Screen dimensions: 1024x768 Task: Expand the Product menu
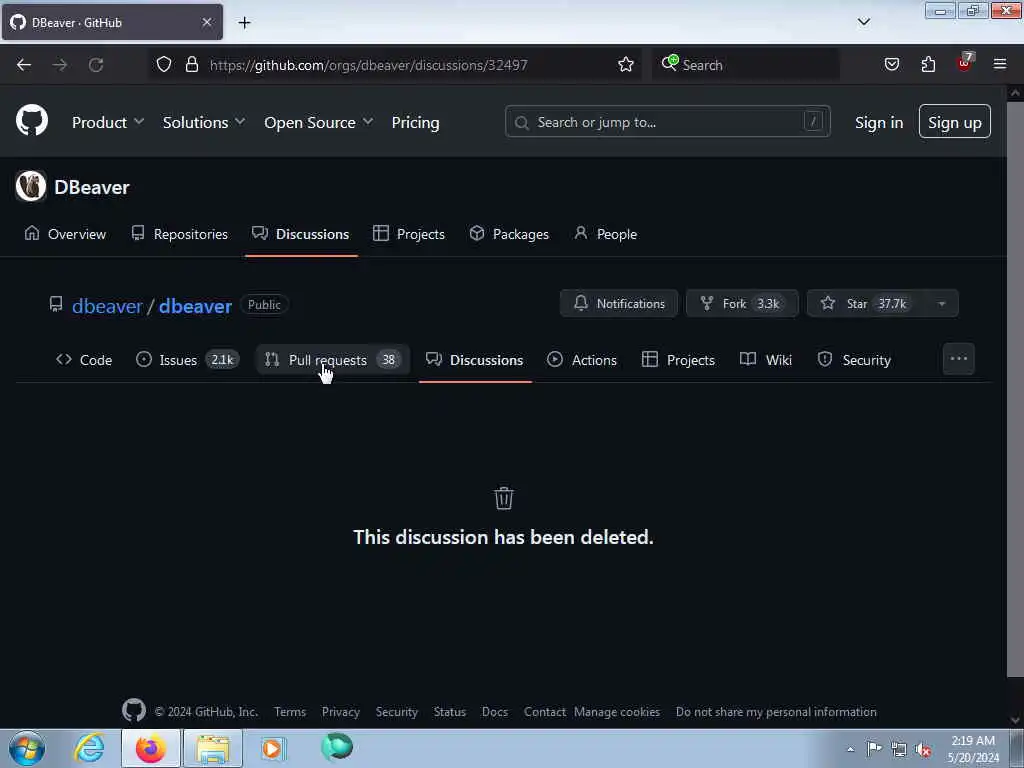point(108,122)
